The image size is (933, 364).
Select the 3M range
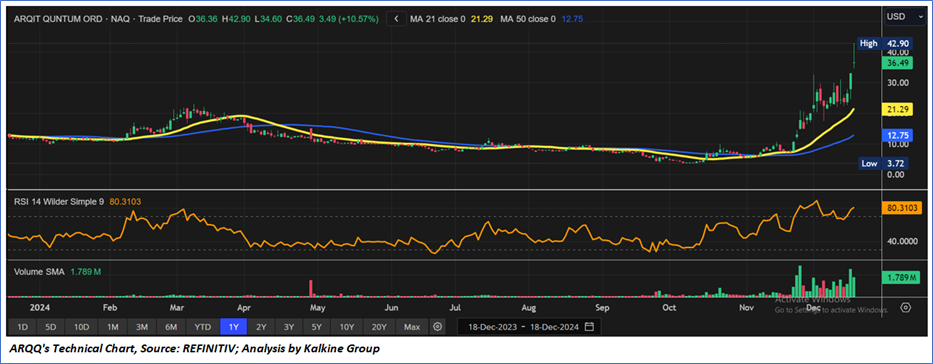(x=142, y=327)
